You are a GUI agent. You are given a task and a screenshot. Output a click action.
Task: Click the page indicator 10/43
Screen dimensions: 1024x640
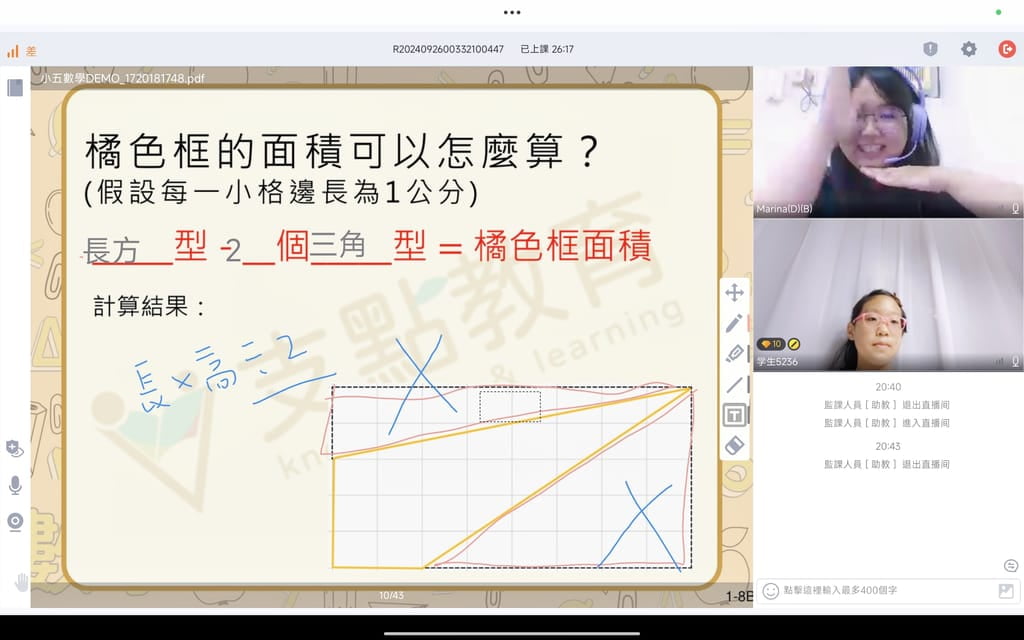[391, 596]
